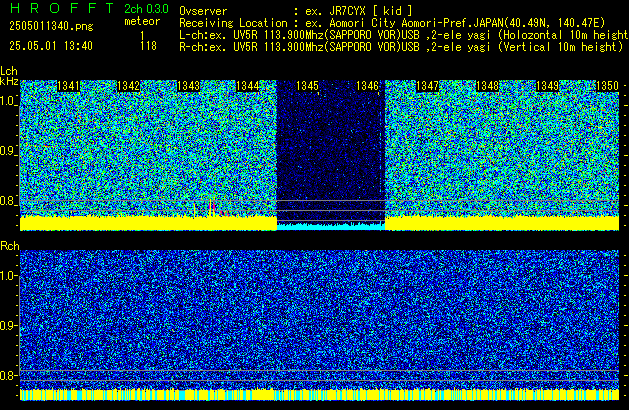Click the 1345 time marker
Screen dimensions: 629x410
click(x=307, y=86)
